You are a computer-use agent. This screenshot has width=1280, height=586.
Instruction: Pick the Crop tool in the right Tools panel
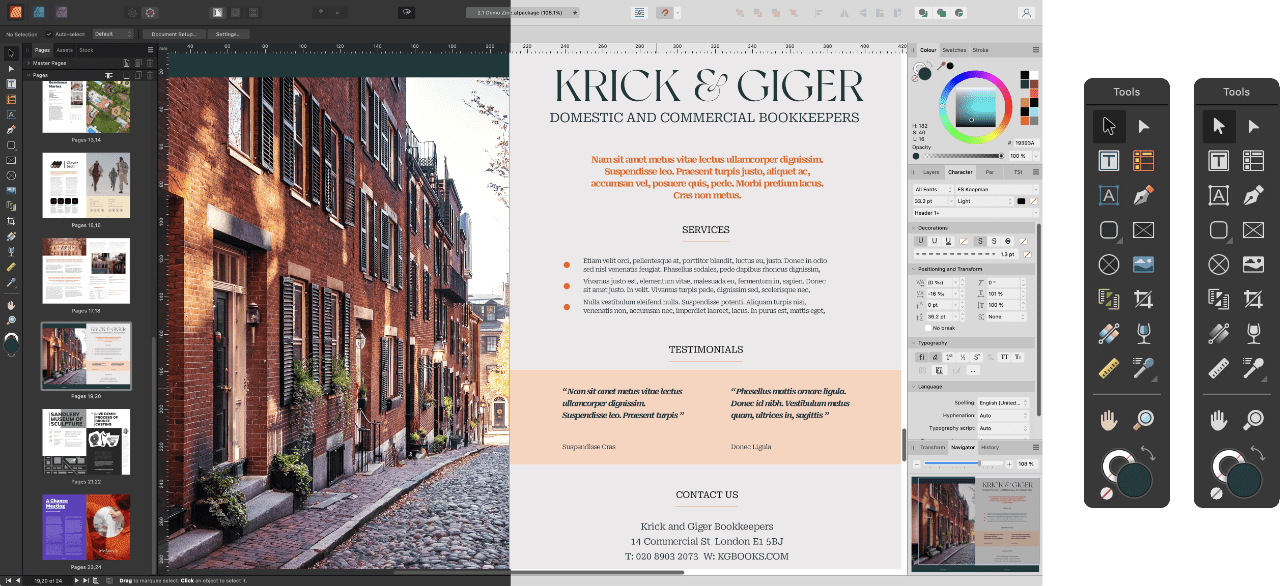coord(1253,299)
